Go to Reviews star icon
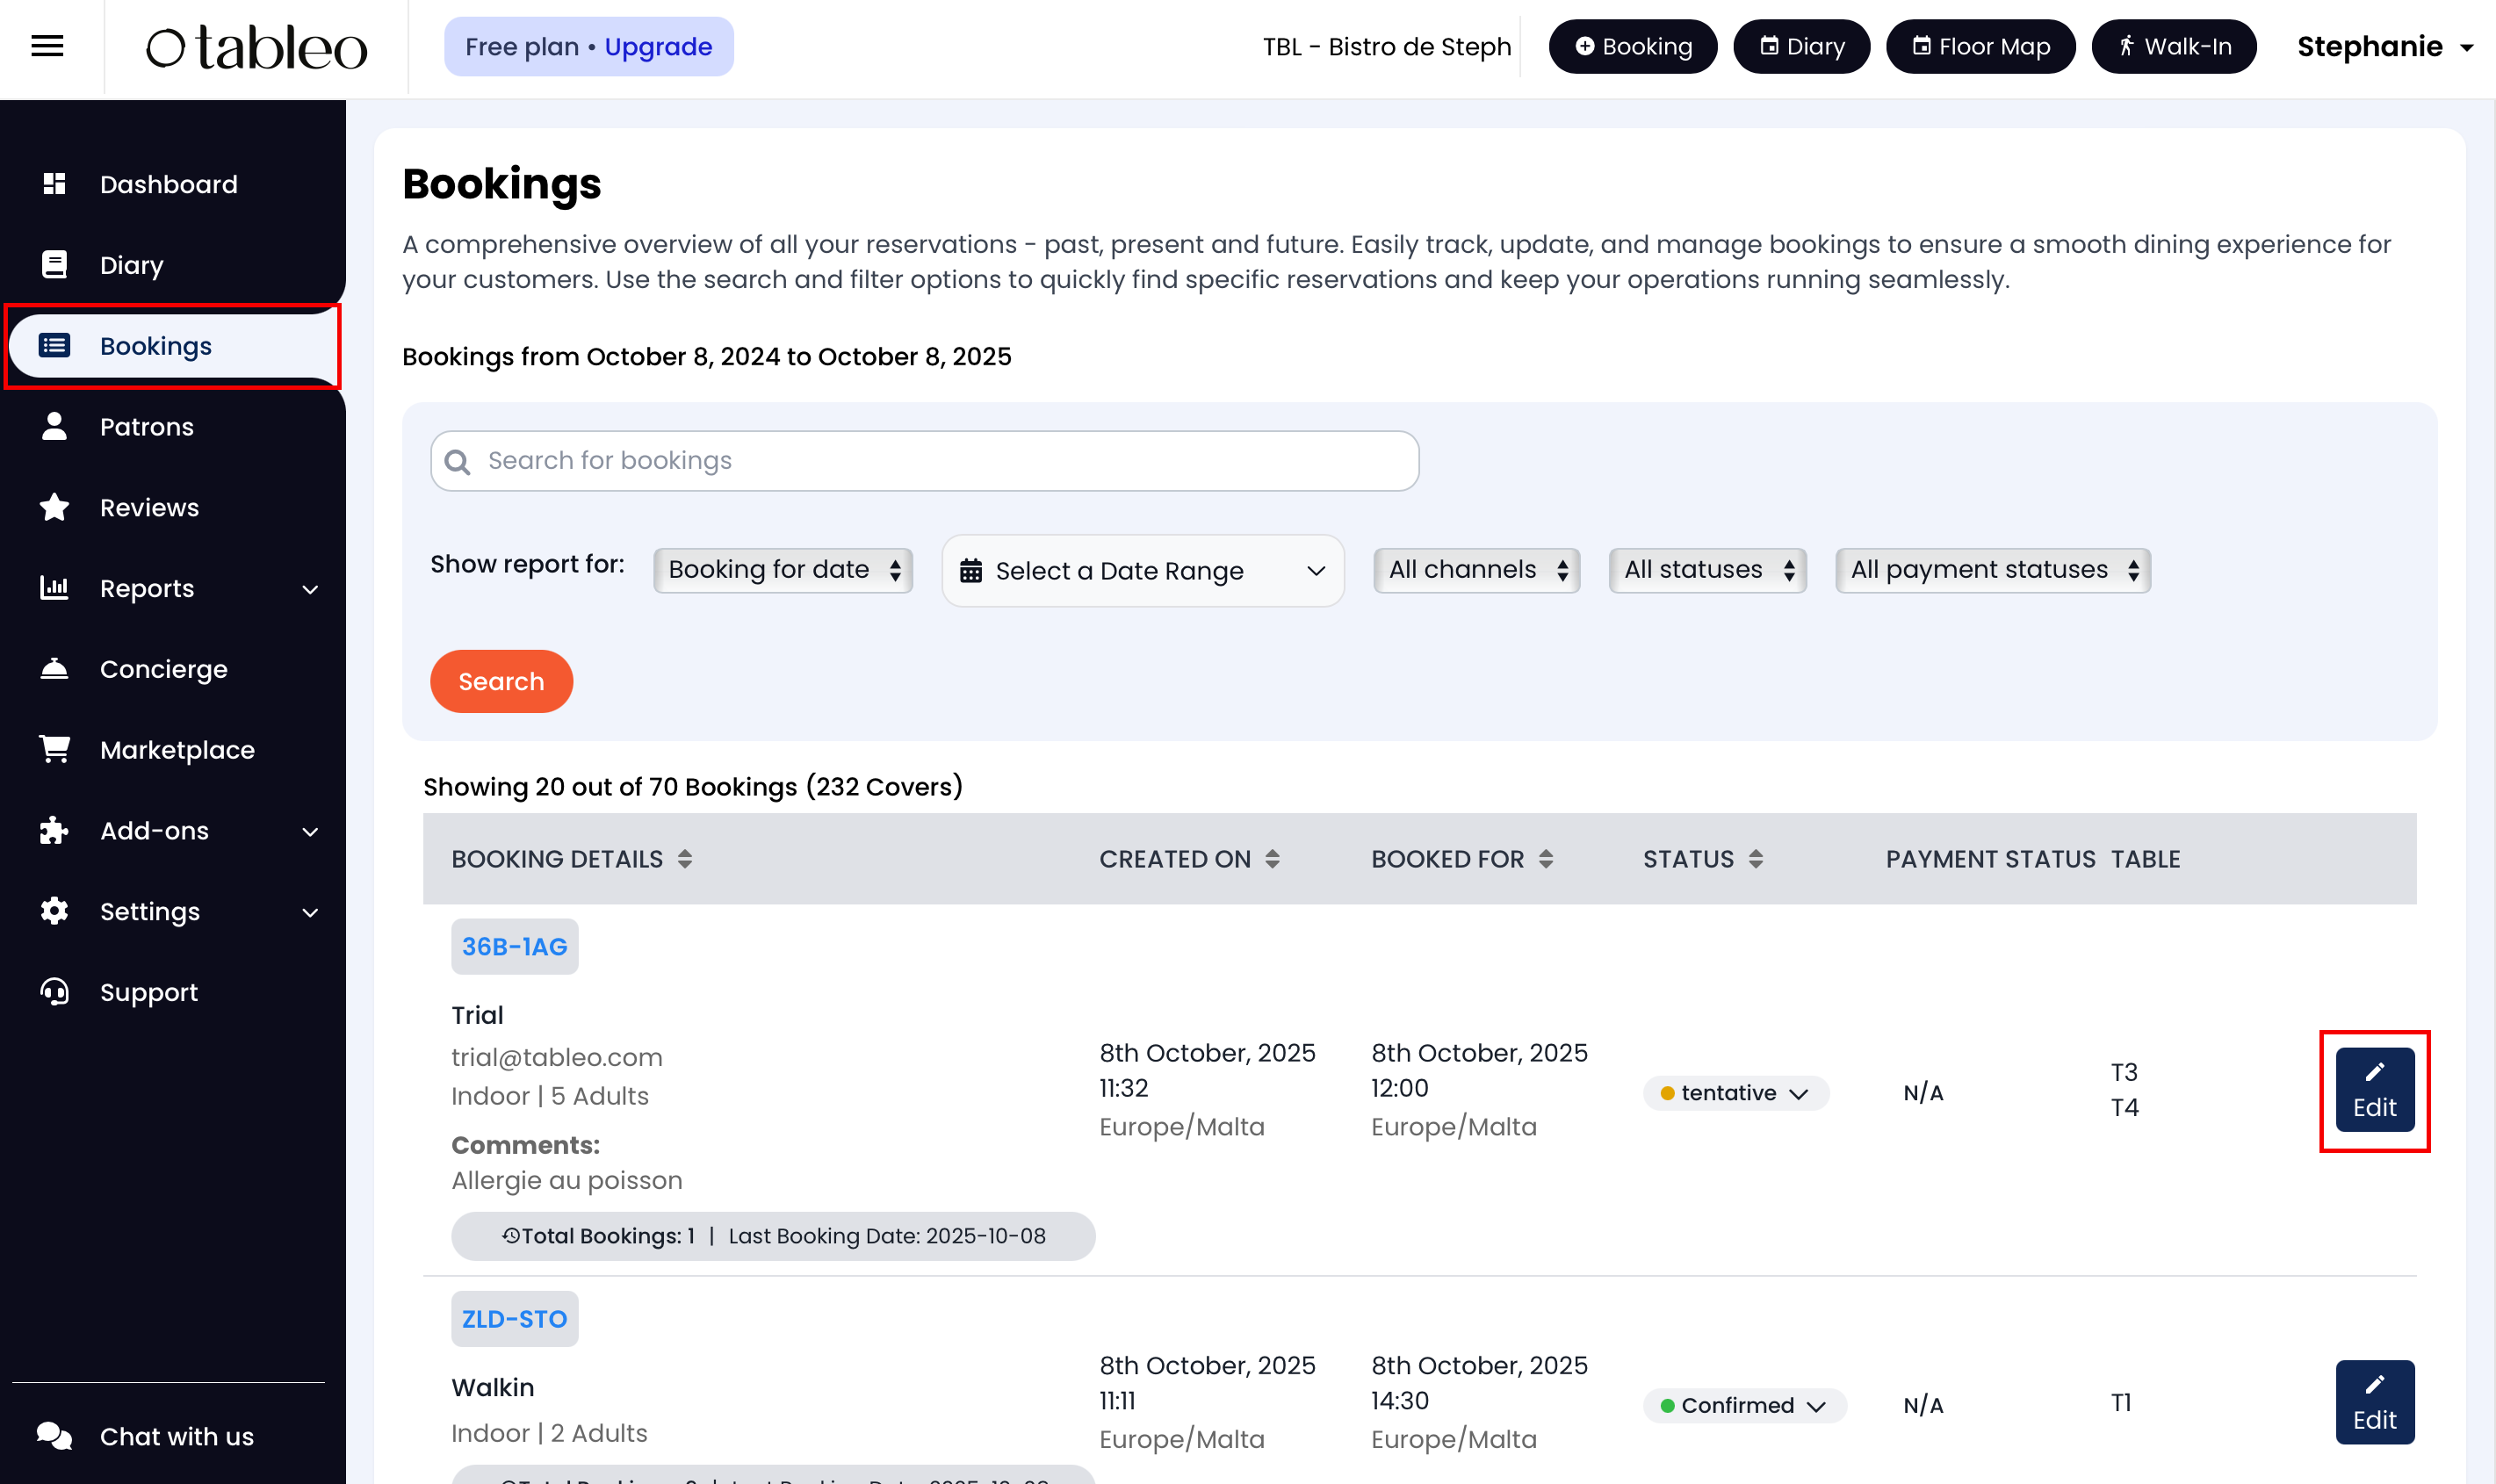 54,507
